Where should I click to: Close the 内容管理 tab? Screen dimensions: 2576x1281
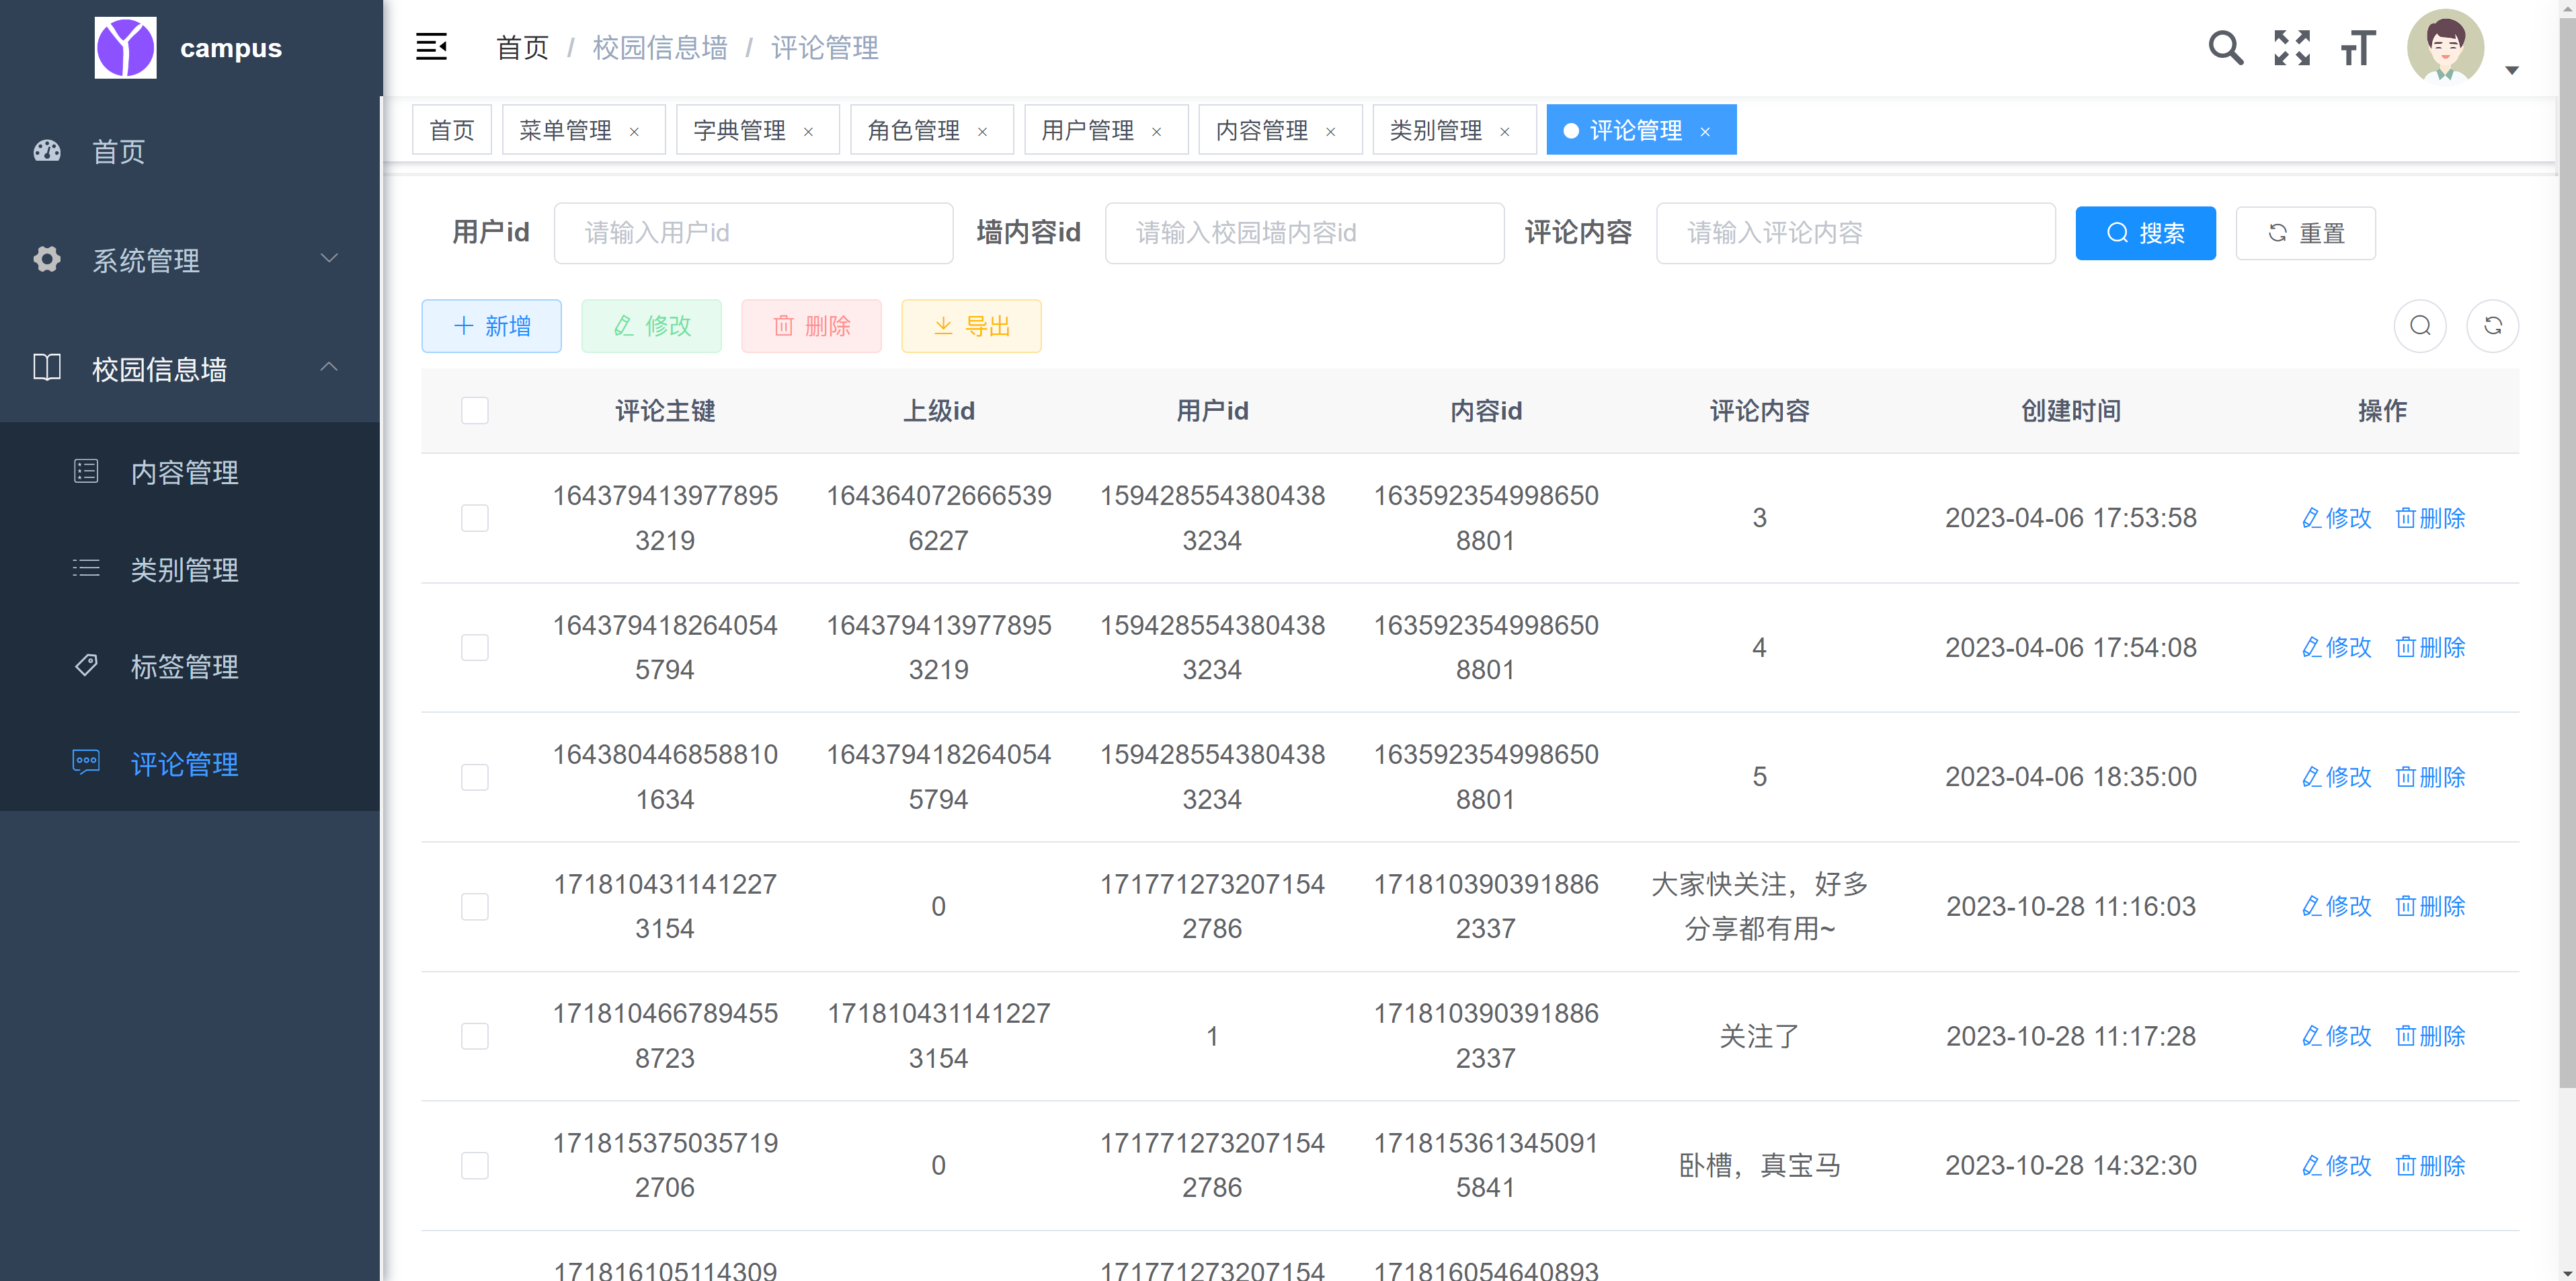(x=1330, y=131)
